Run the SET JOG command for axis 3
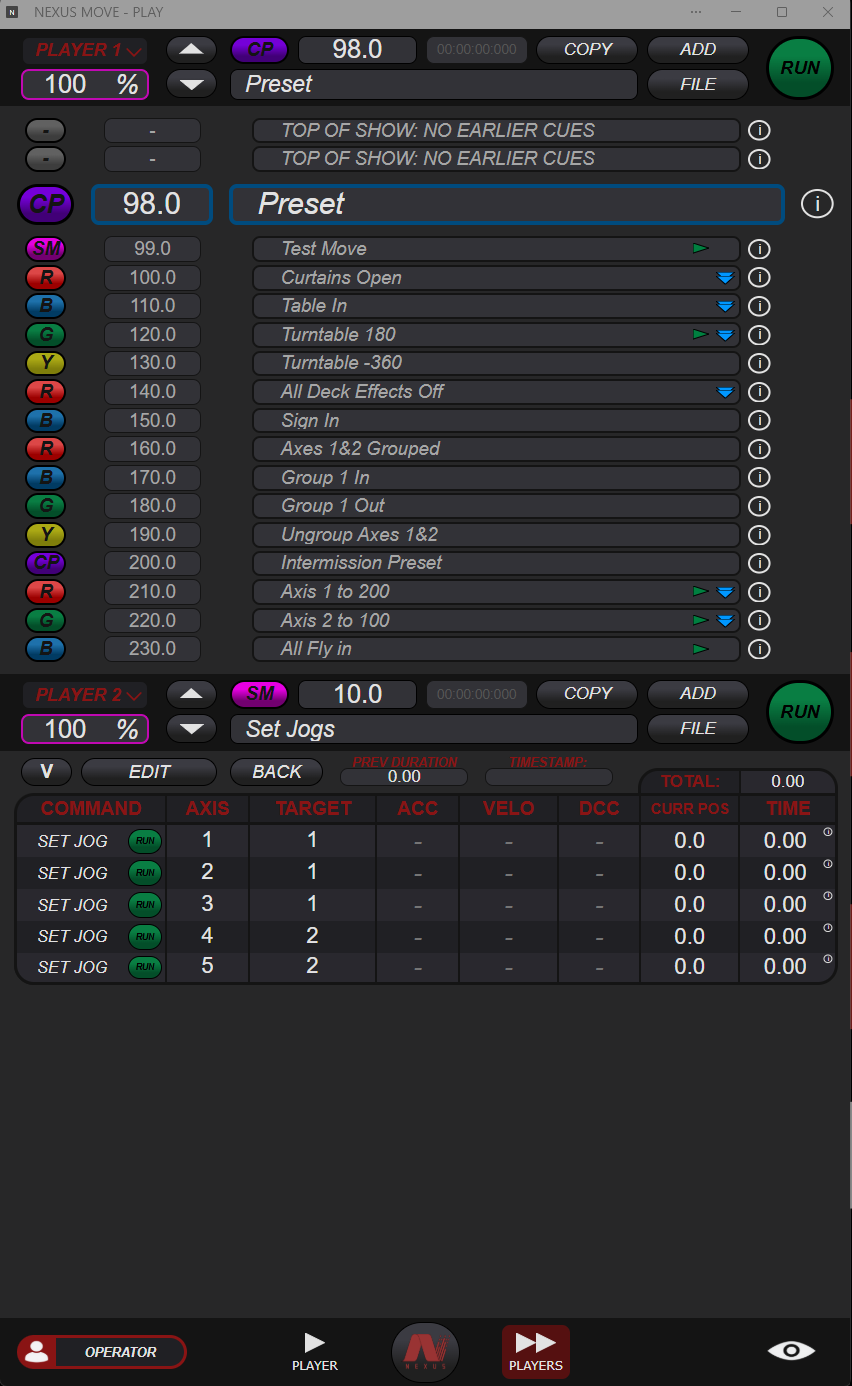This screenshot has width=852, height=1386. pyautogui.click(x=145, y=905)
